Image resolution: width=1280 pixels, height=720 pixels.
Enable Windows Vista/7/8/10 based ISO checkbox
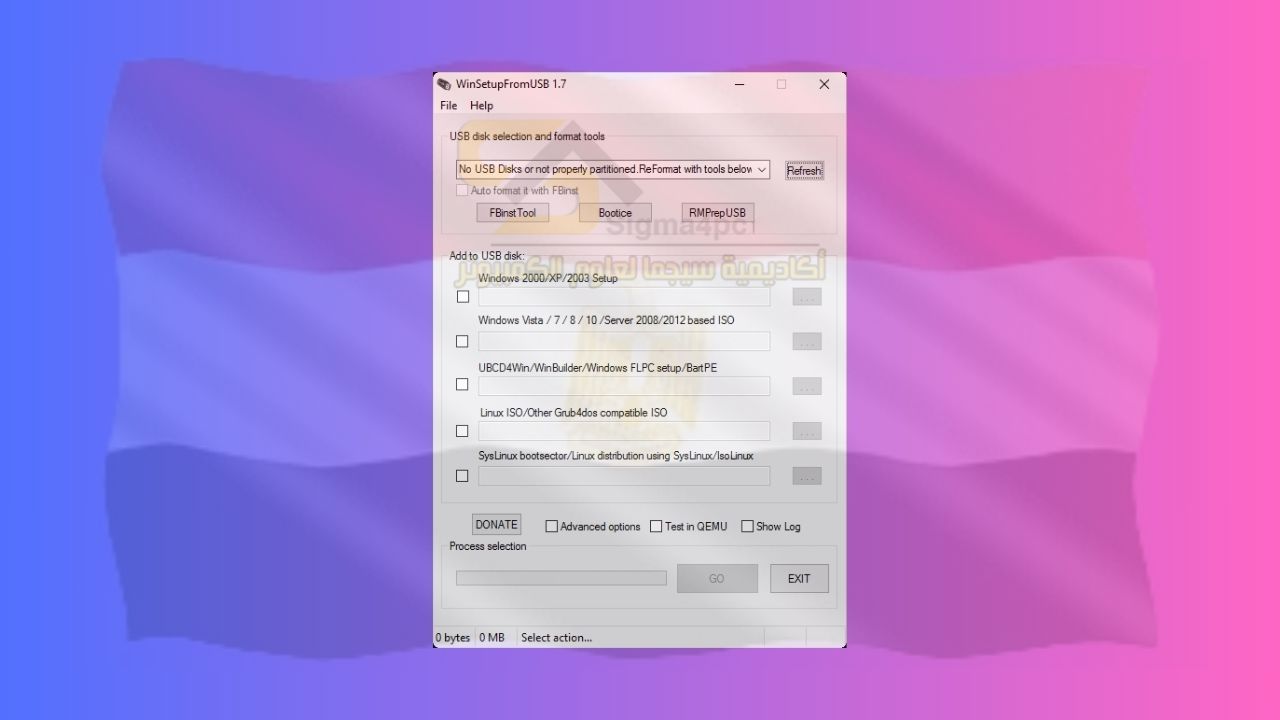(462, 342)
